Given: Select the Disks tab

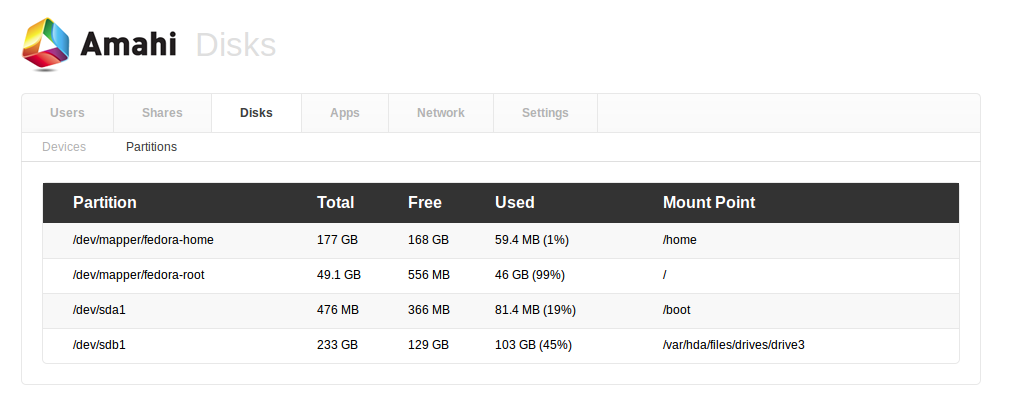Looking at the screenshot, I should click(x=256, y=113).
